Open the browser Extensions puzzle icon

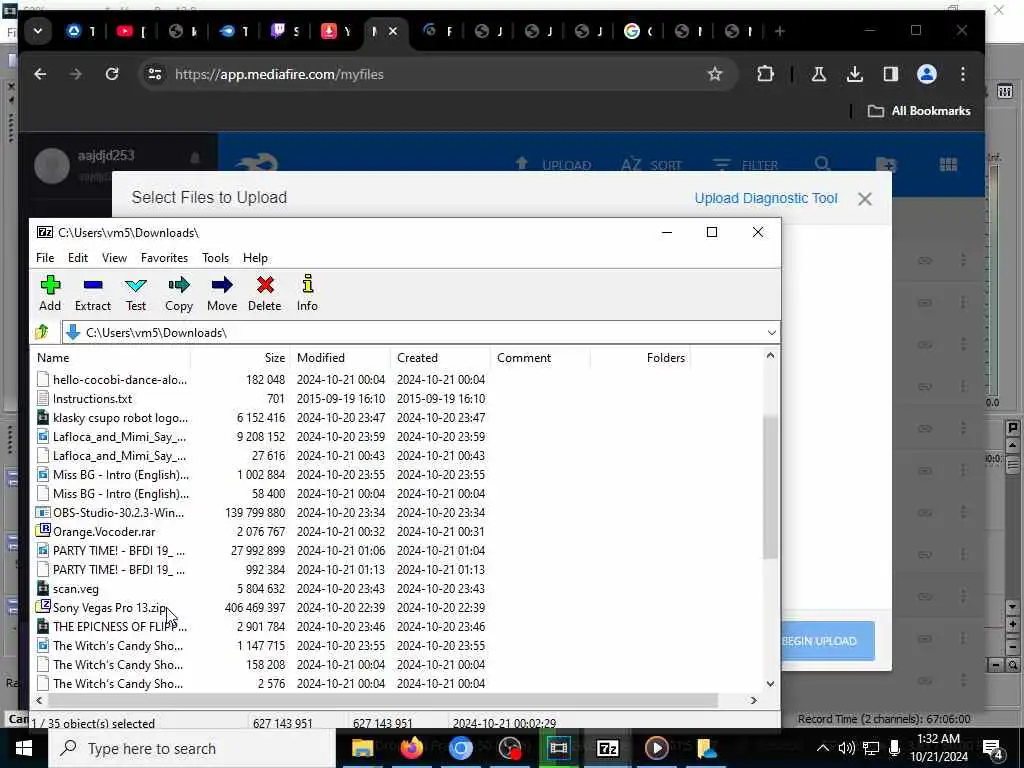(765, 74)
